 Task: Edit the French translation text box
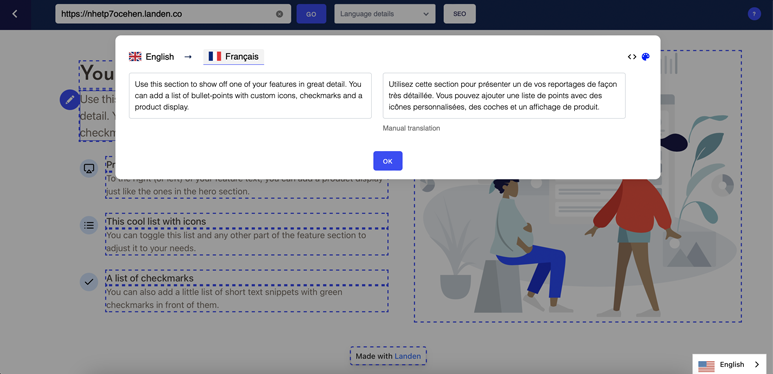point(504,96)
